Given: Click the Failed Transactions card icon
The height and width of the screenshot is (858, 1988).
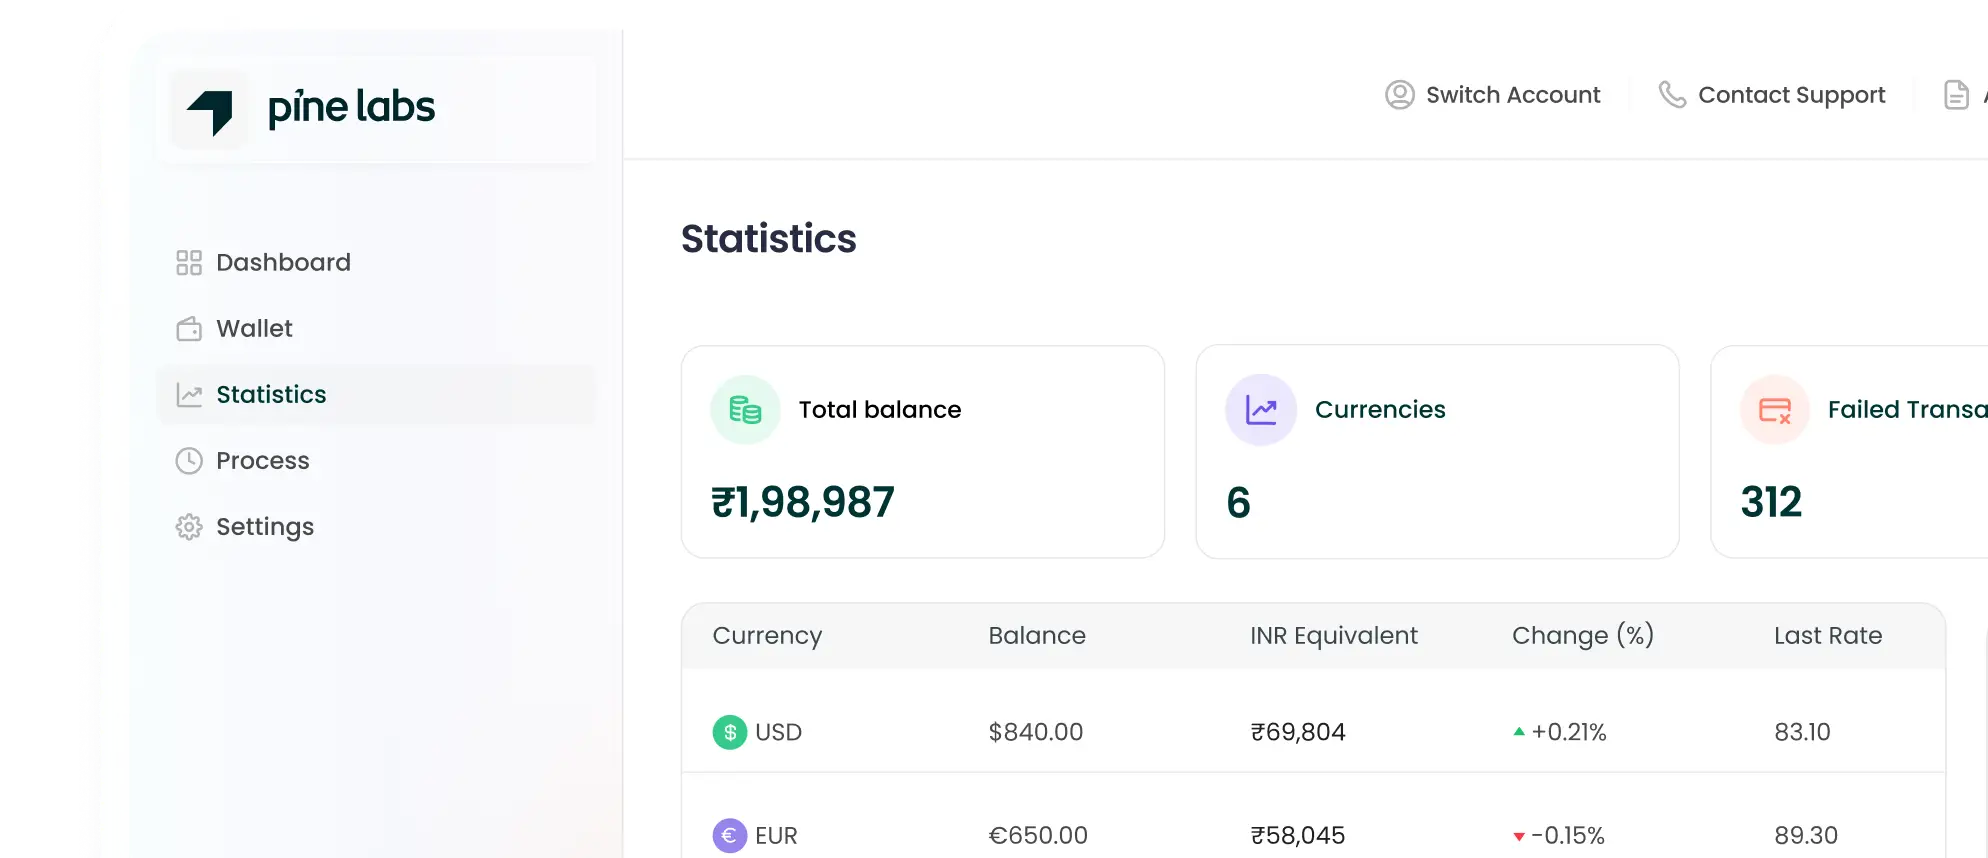Looking at the screenshot, I should point(1775,410).
